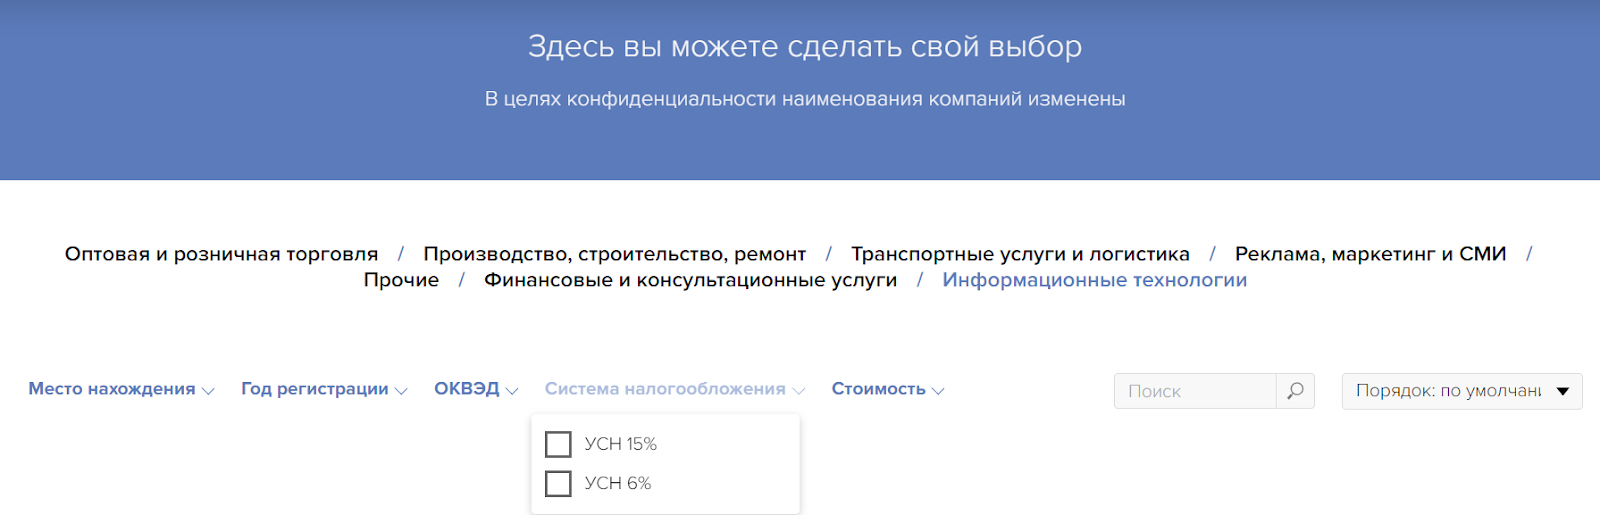Open the Стоимость filter dropdown
1600x515 pixels.
(x=887, y=389)
